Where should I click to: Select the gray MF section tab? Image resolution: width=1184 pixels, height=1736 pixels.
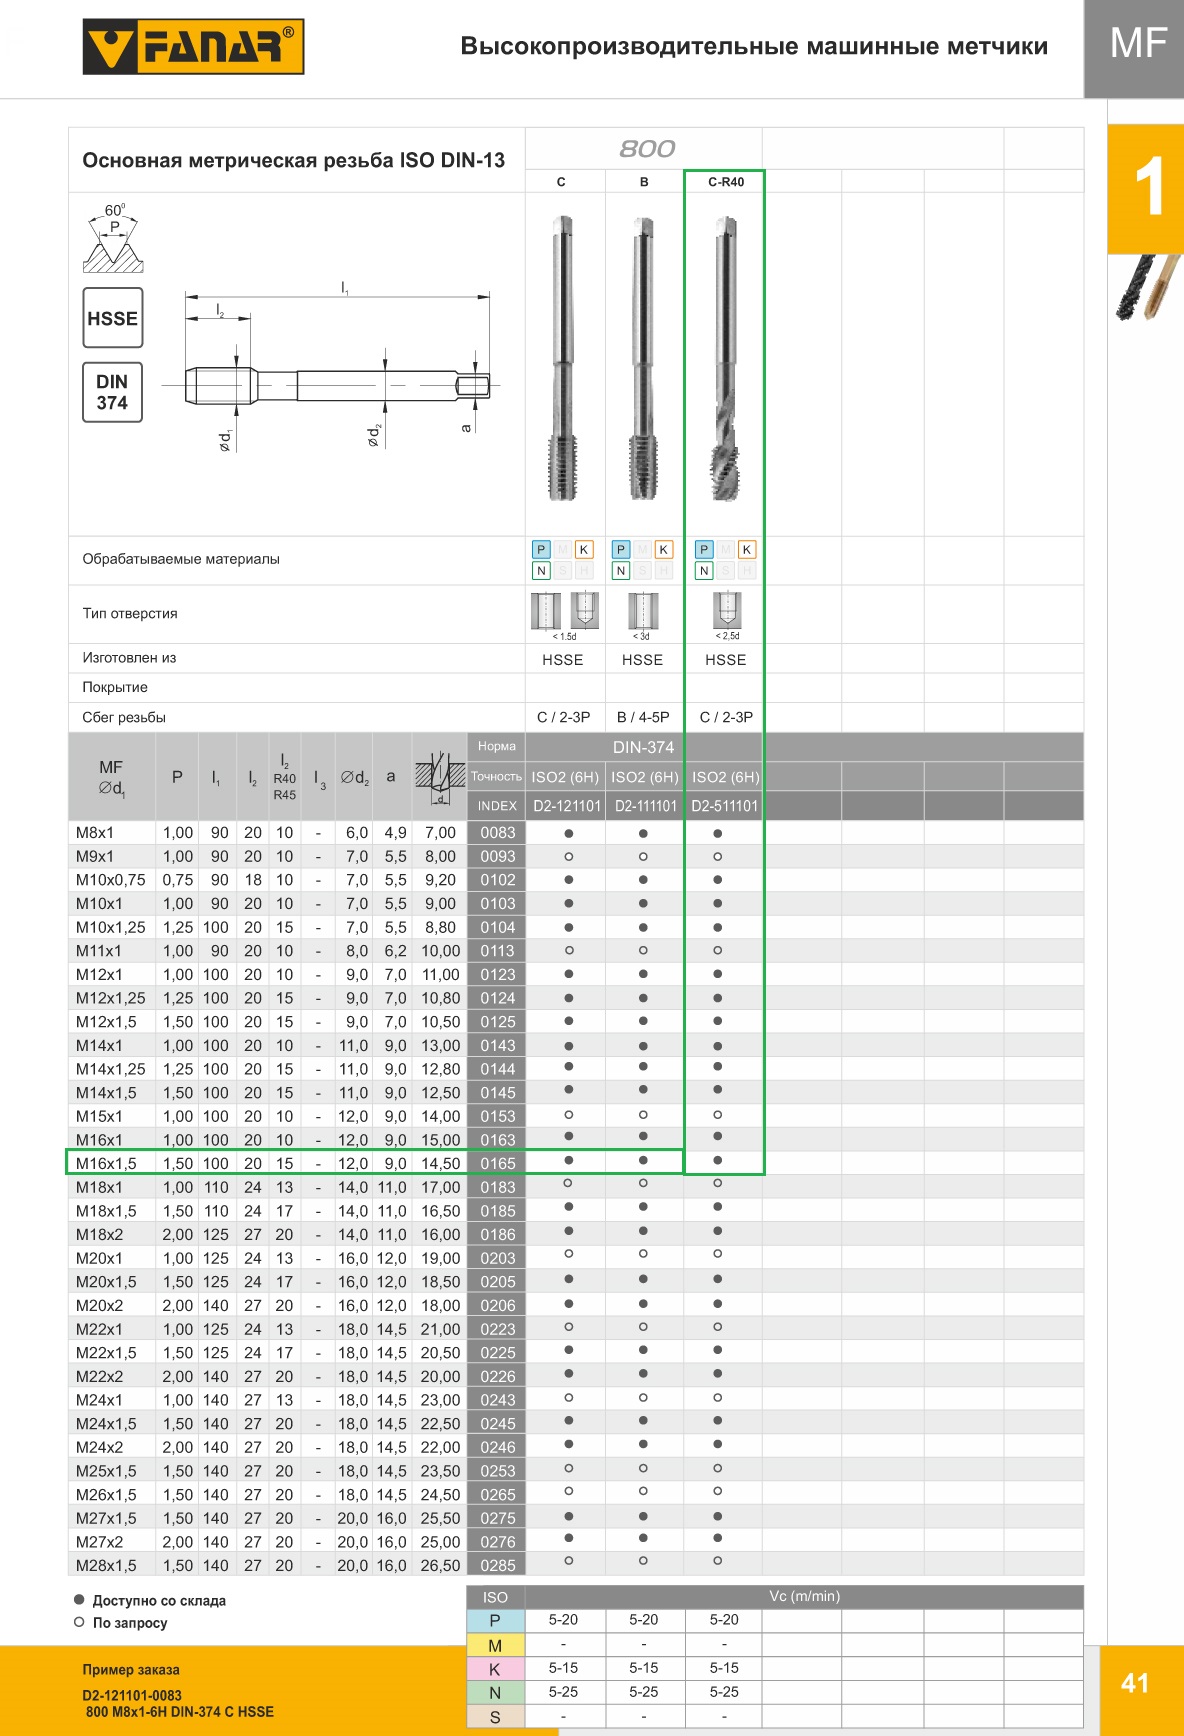(x=1135, y=49)
